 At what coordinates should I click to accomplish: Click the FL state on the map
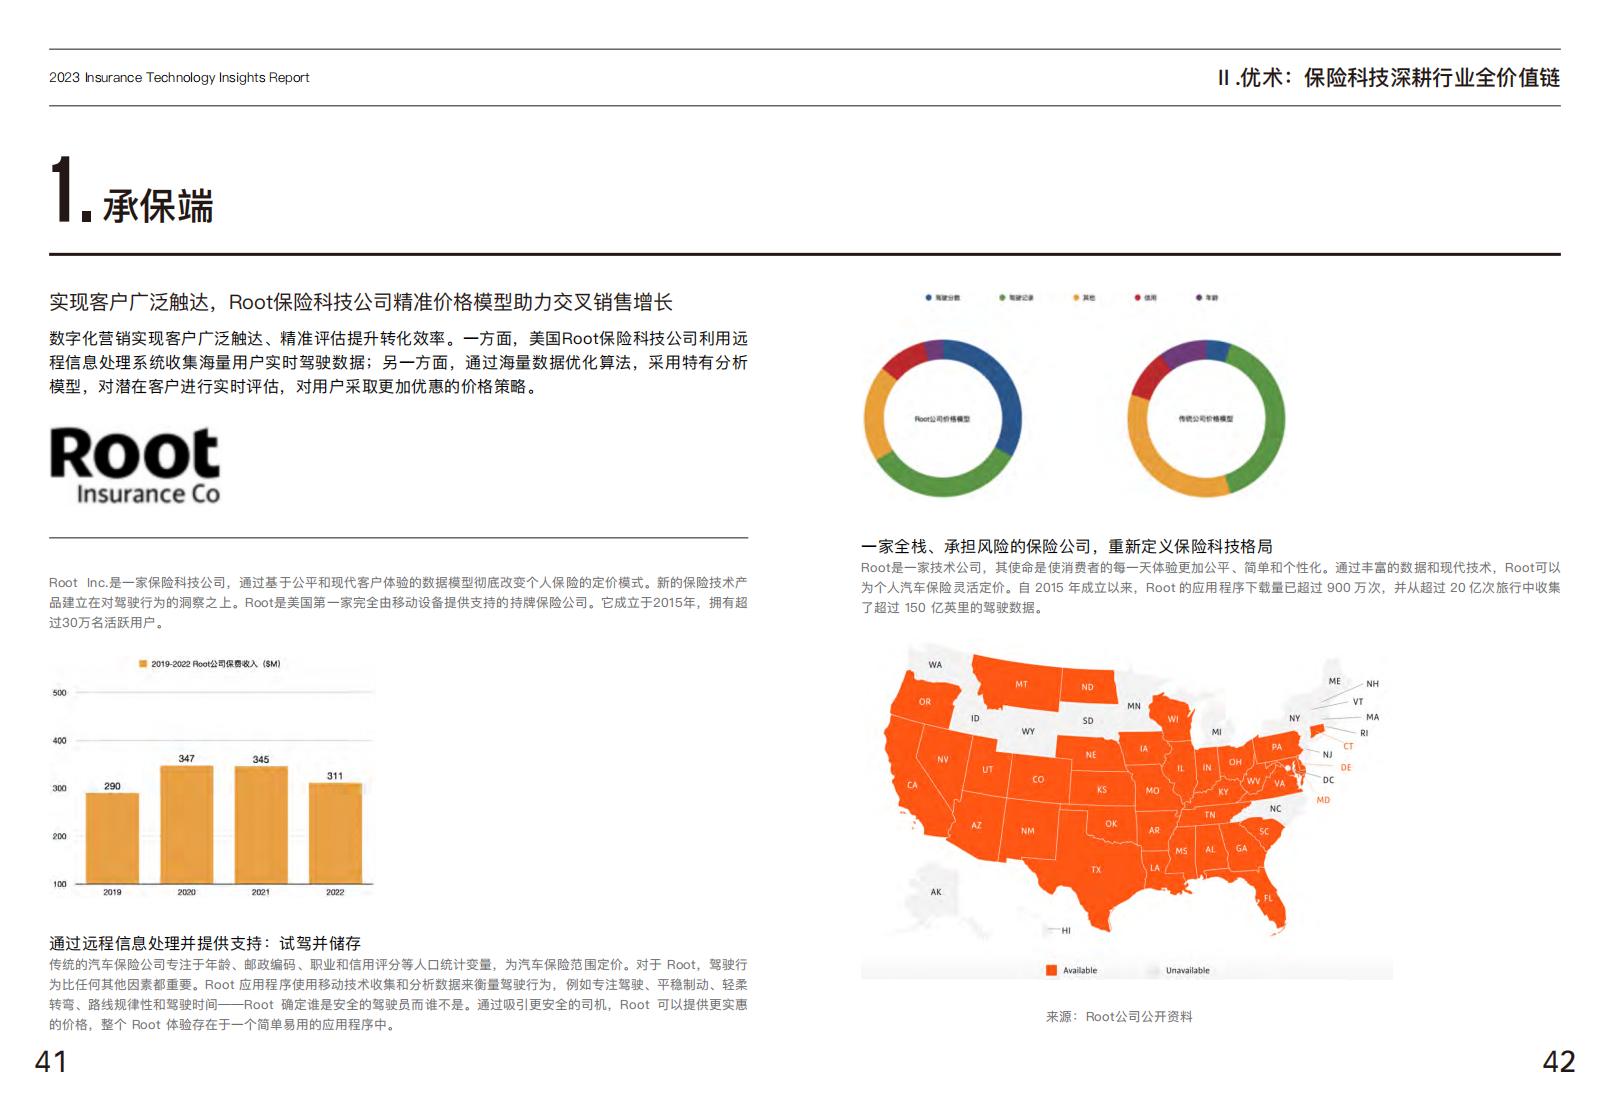tap(1268, 898)
